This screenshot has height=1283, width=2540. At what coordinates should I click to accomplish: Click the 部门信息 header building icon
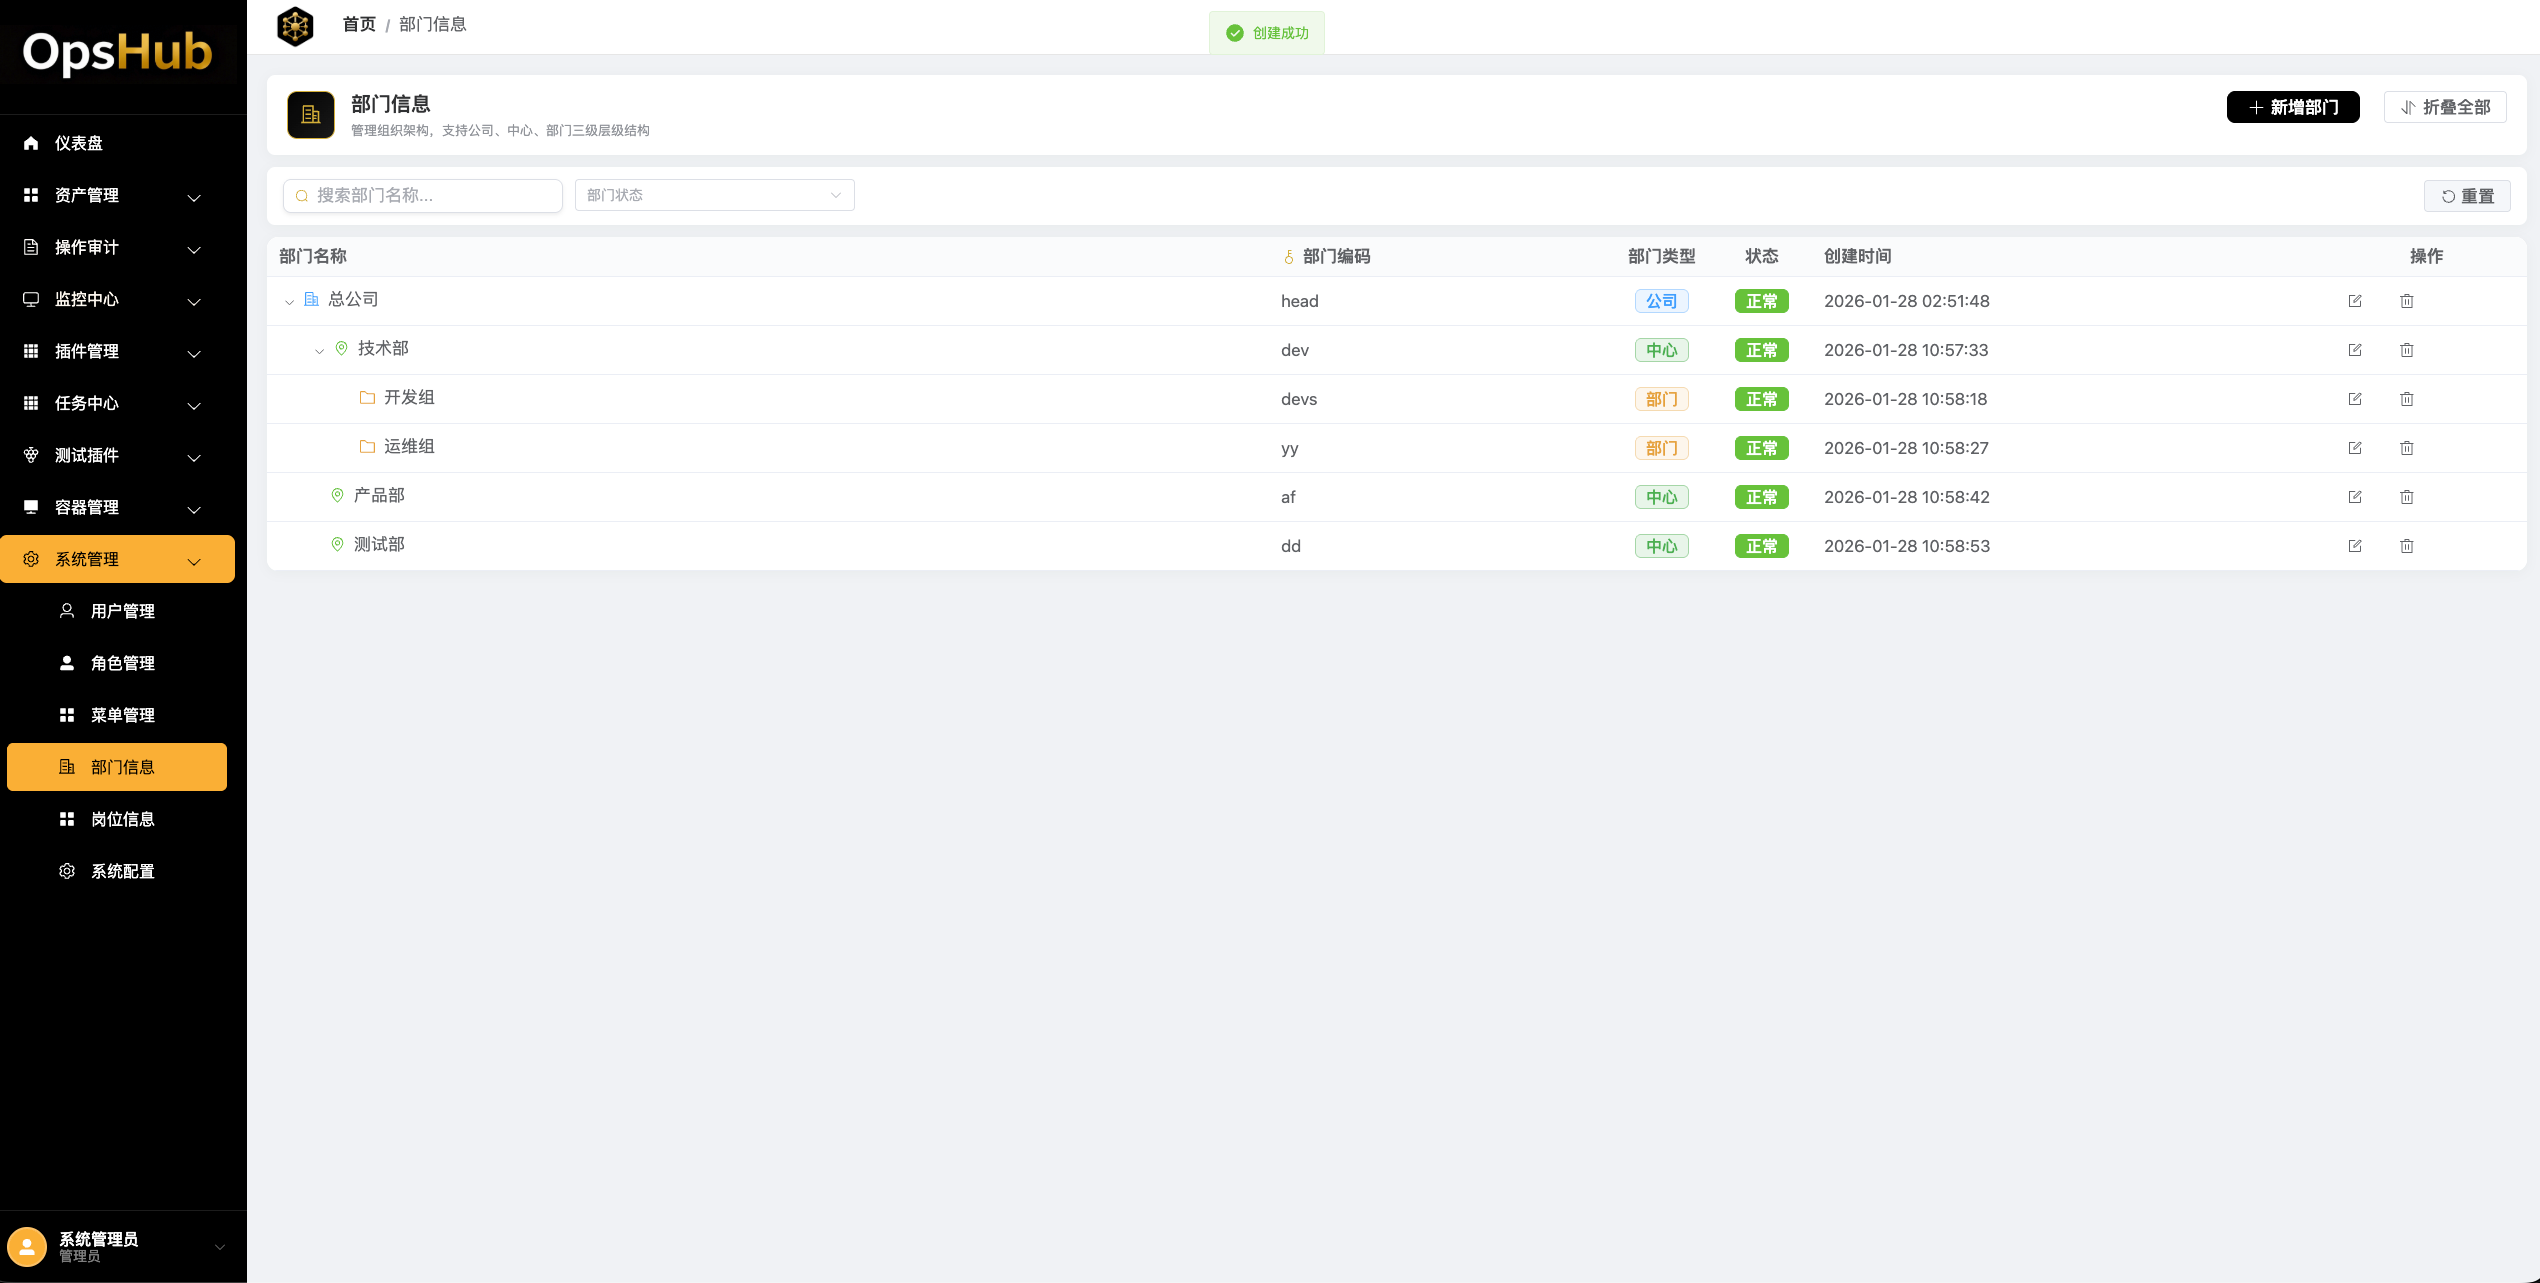click(x=311, y=115)
